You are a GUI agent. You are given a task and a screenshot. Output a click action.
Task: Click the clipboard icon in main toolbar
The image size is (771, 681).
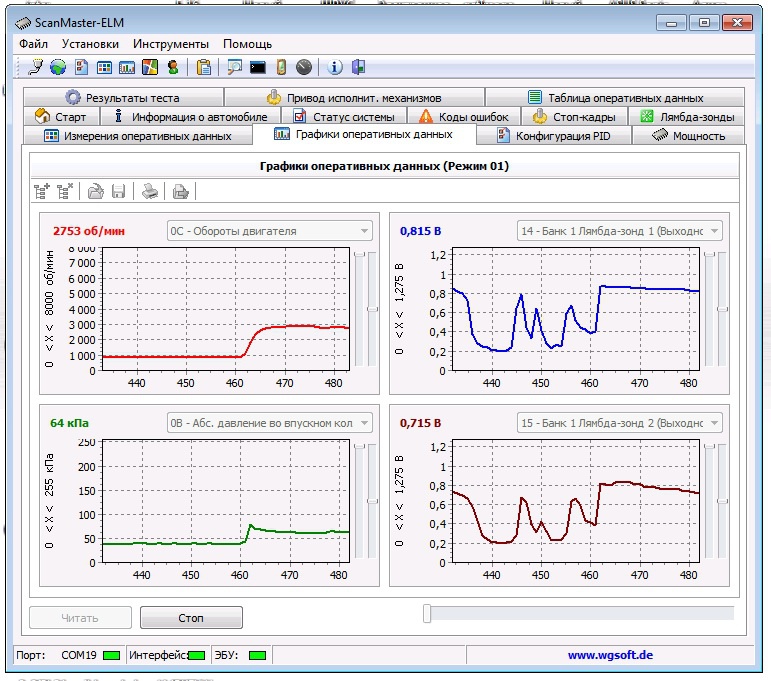204,67
